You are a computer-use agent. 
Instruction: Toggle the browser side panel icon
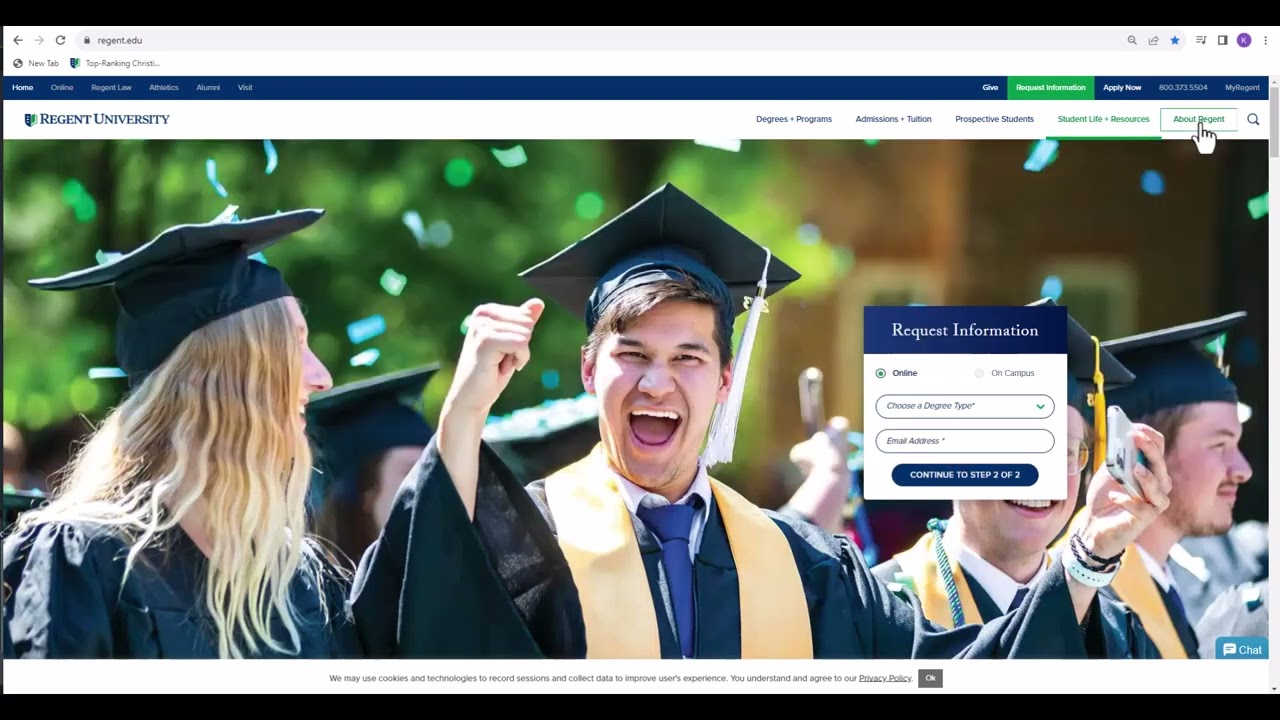coord(1222,40)
